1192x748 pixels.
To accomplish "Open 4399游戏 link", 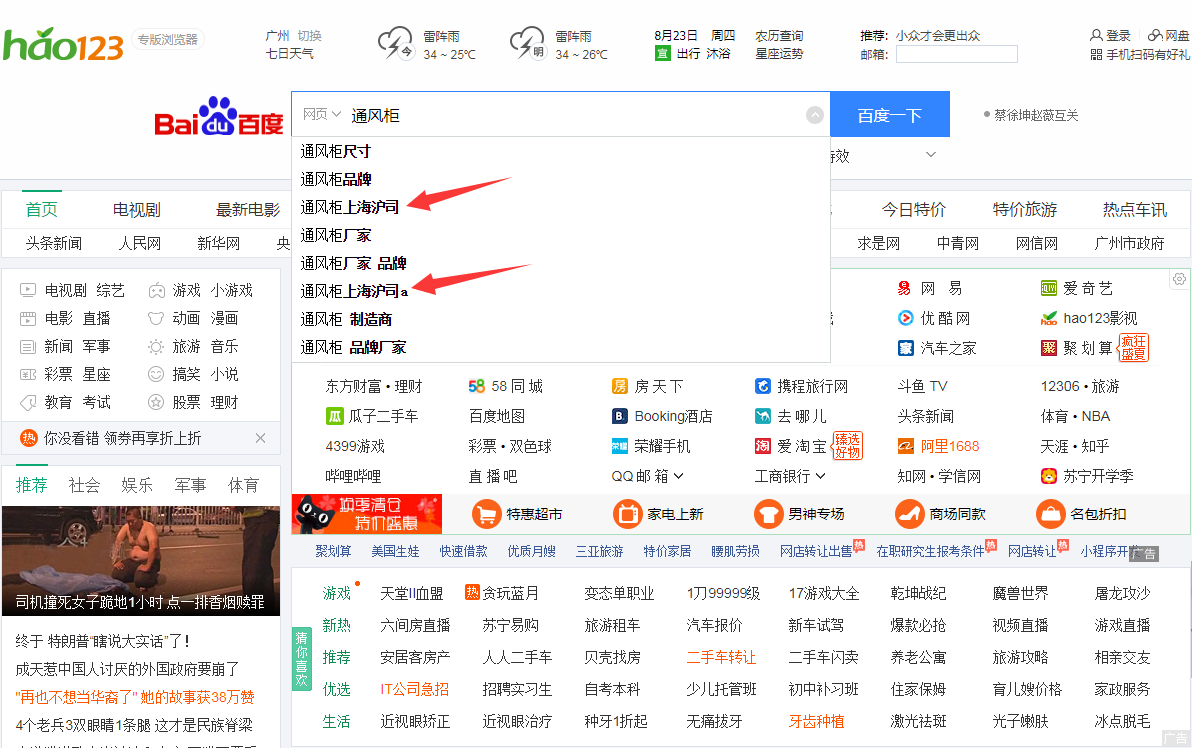I will click(355, 446).
